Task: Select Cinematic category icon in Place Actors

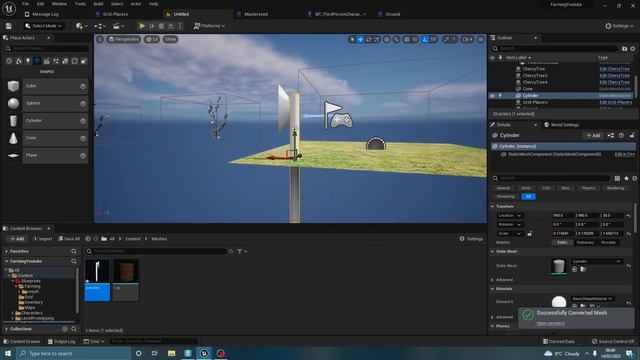Action: coord(47,61)
